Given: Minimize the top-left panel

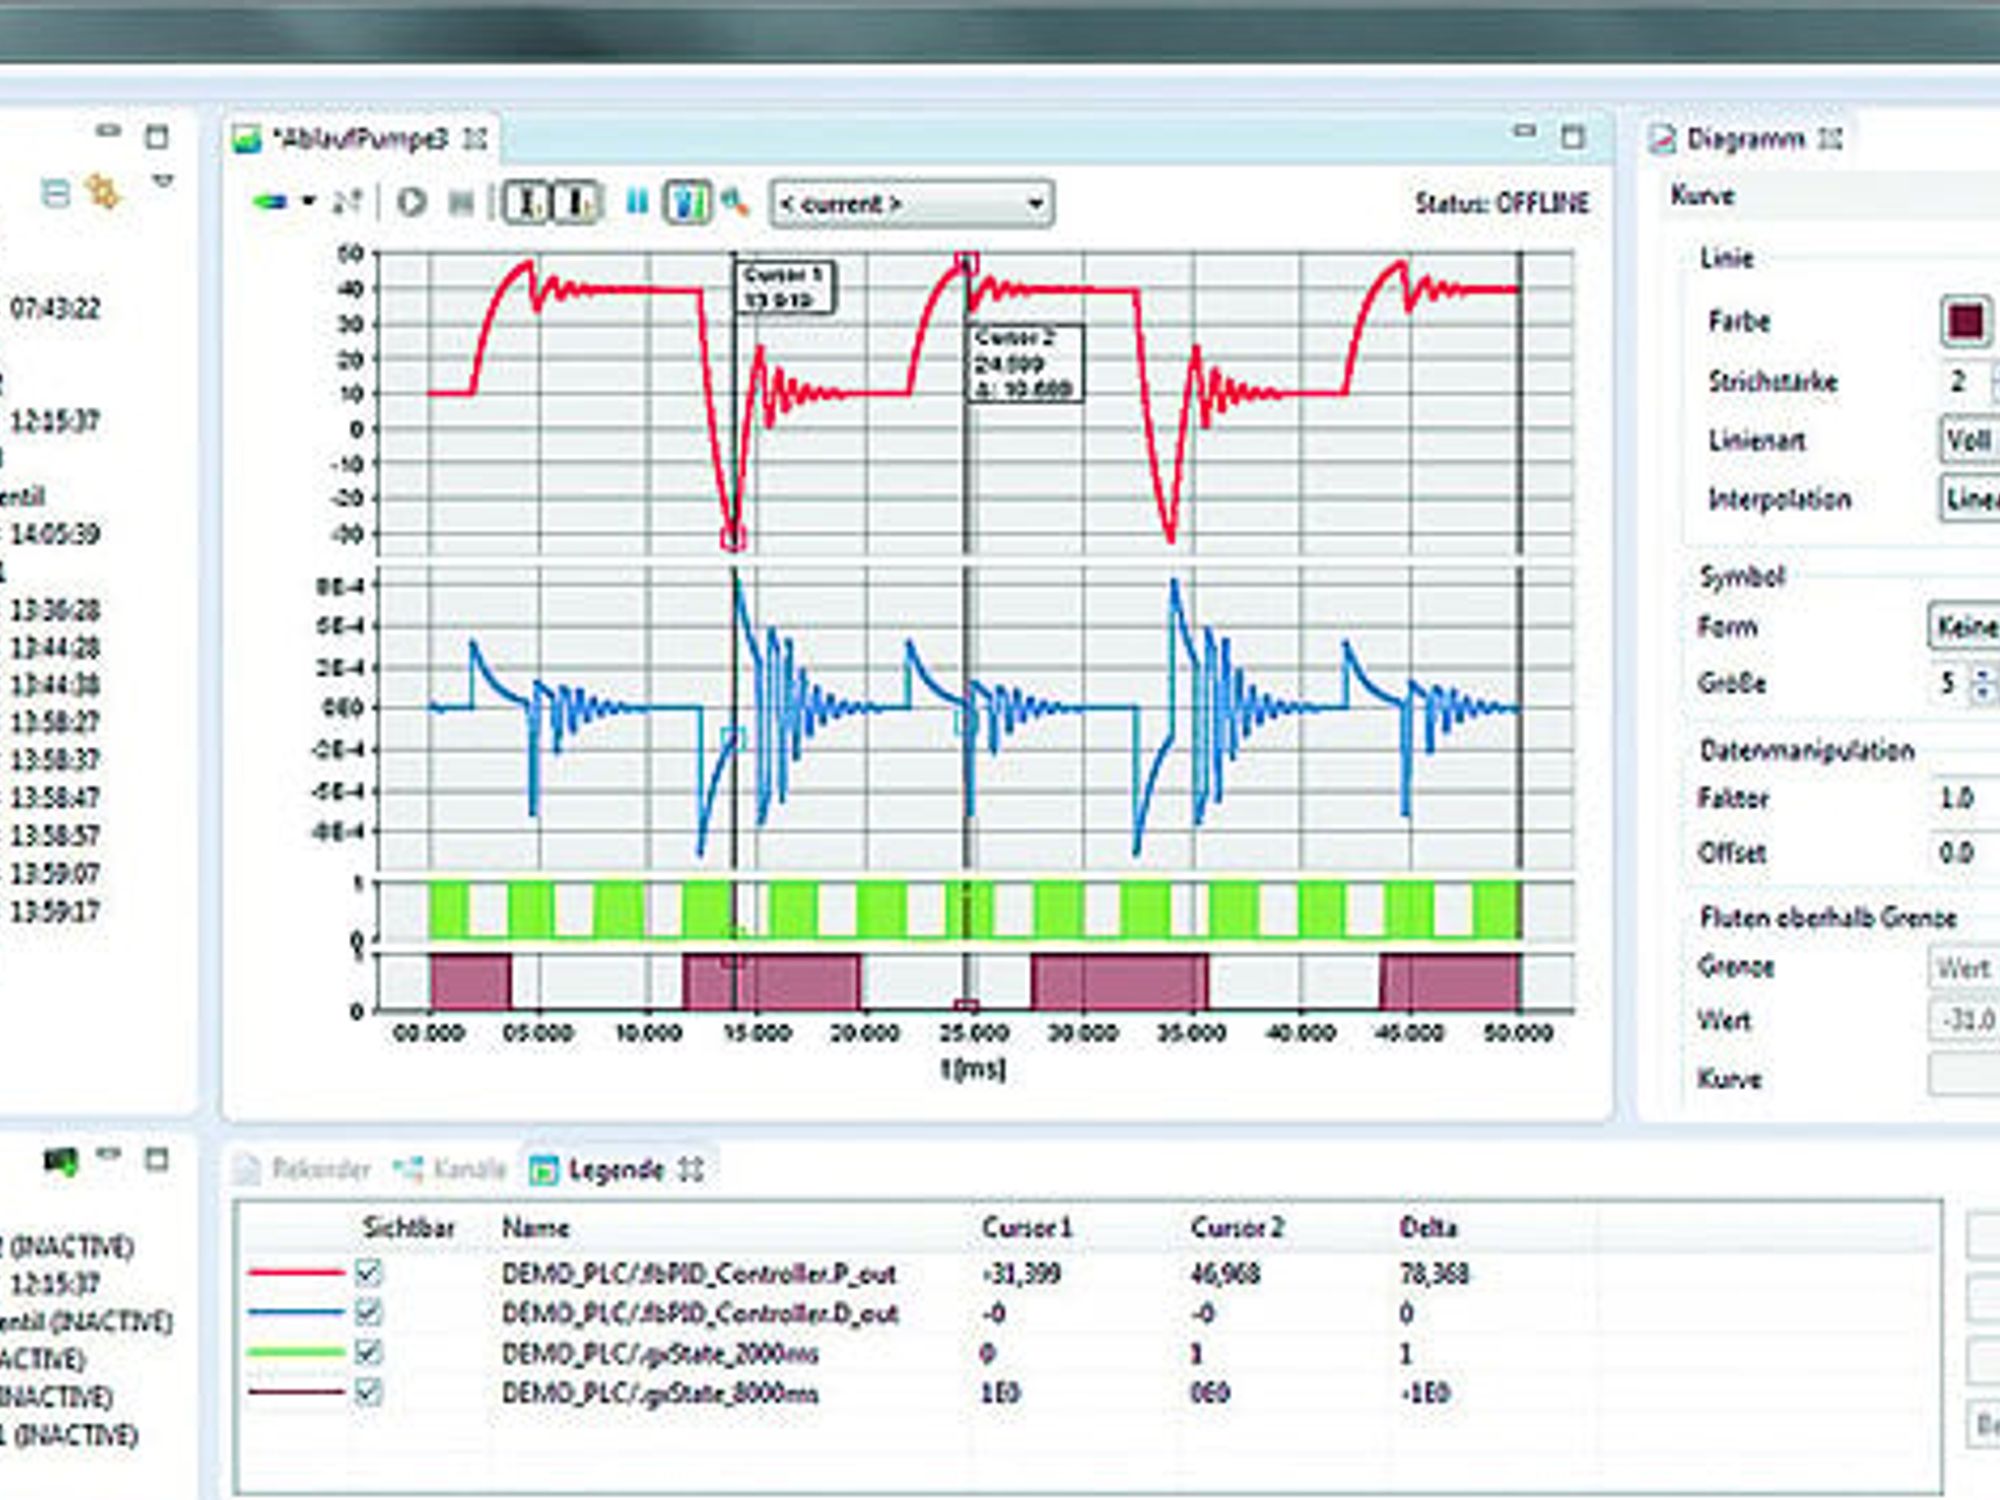Looking at the screenshot, I should 108,131.
